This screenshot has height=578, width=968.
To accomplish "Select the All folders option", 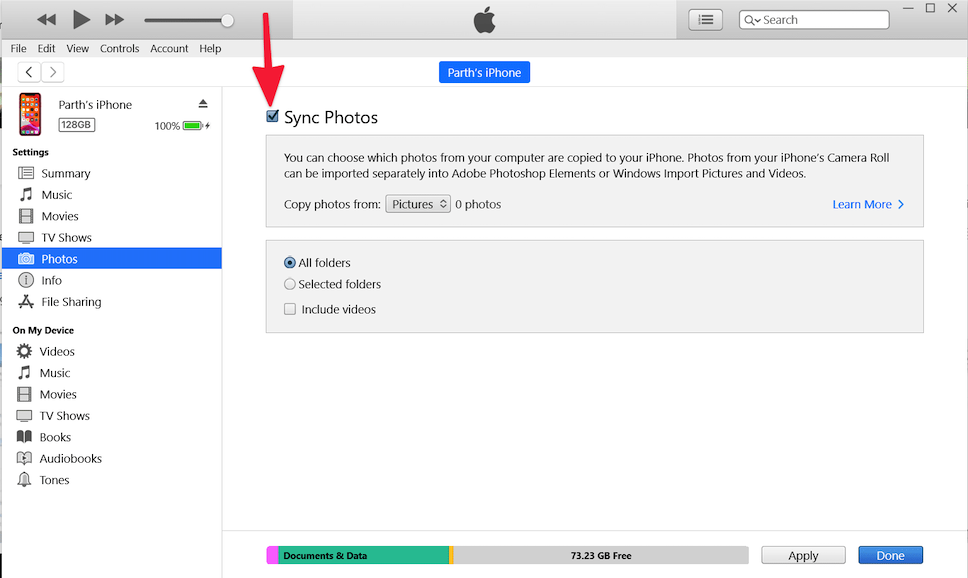I will [290, 263].
